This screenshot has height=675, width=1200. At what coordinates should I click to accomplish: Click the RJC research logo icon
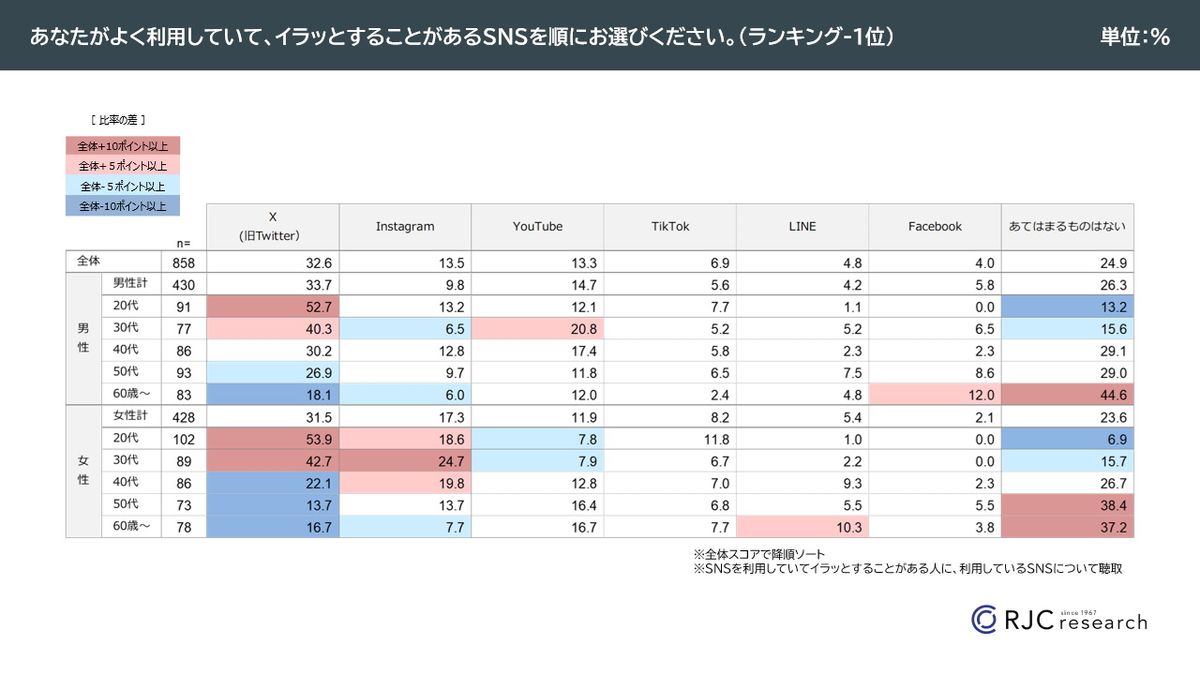(984, 619)
